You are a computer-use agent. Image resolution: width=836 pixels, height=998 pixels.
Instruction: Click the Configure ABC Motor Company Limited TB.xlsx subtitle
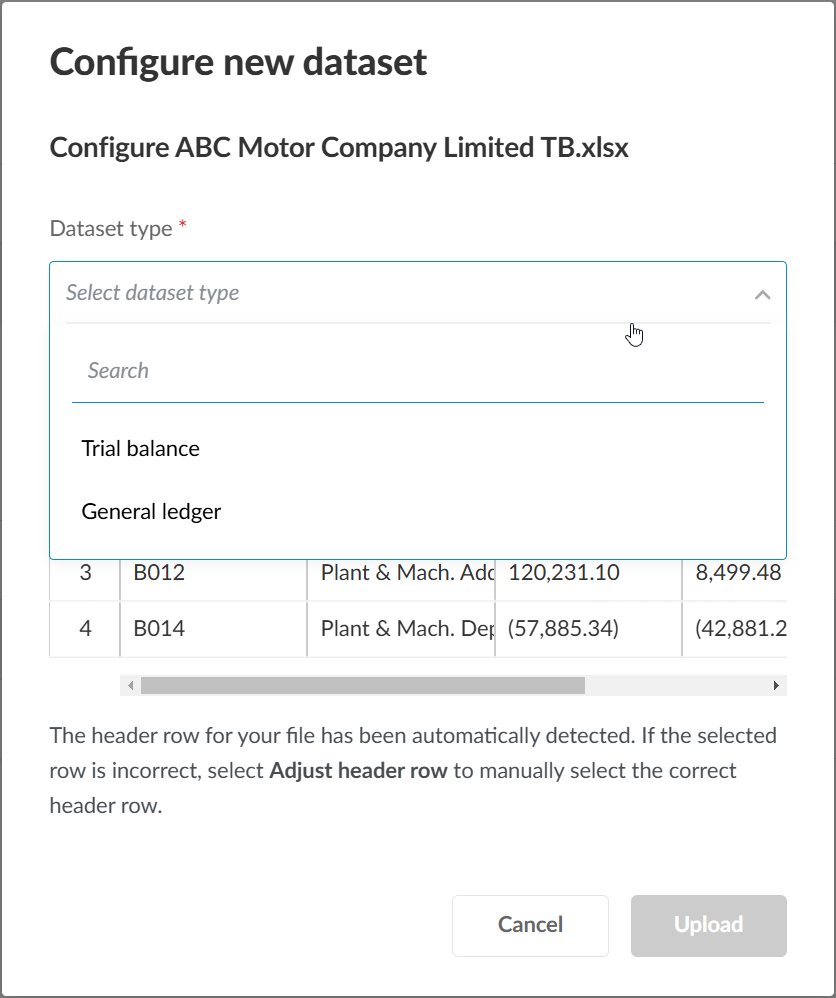coord(339,148)
